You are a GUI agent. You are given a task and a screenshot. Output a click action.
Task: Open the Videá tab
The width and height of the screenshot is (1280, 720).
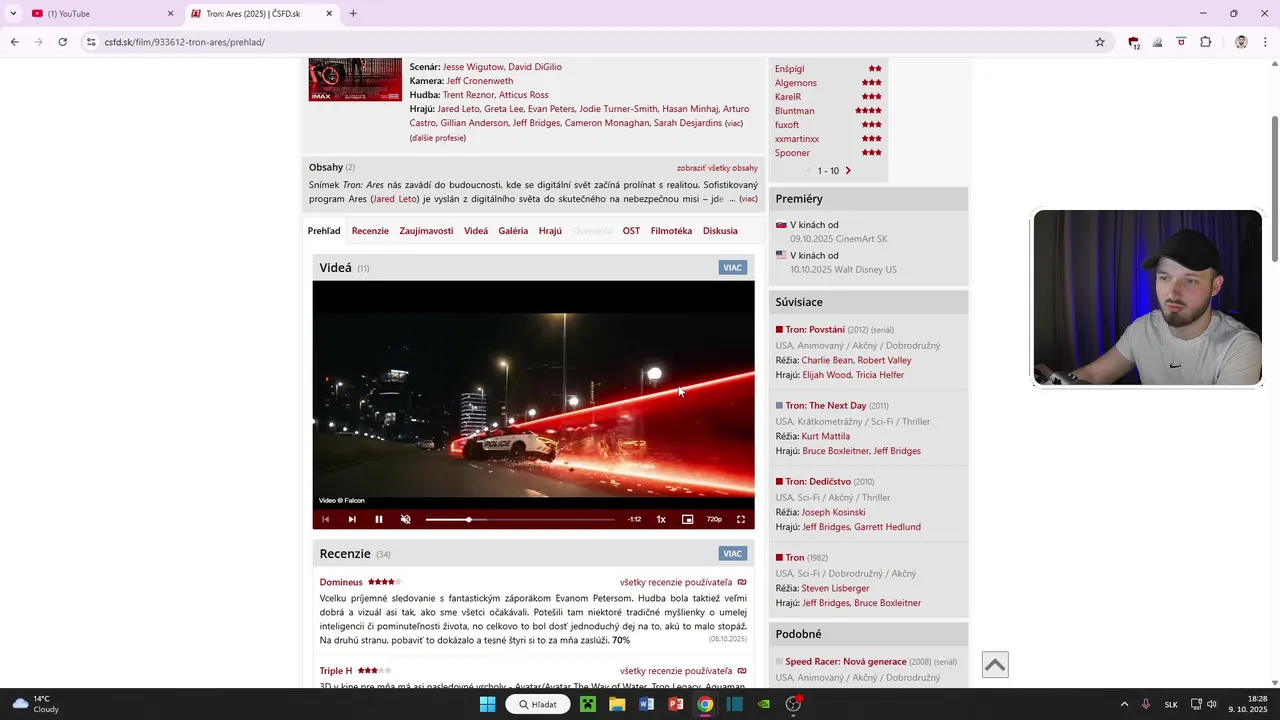(x=476, y=231)
